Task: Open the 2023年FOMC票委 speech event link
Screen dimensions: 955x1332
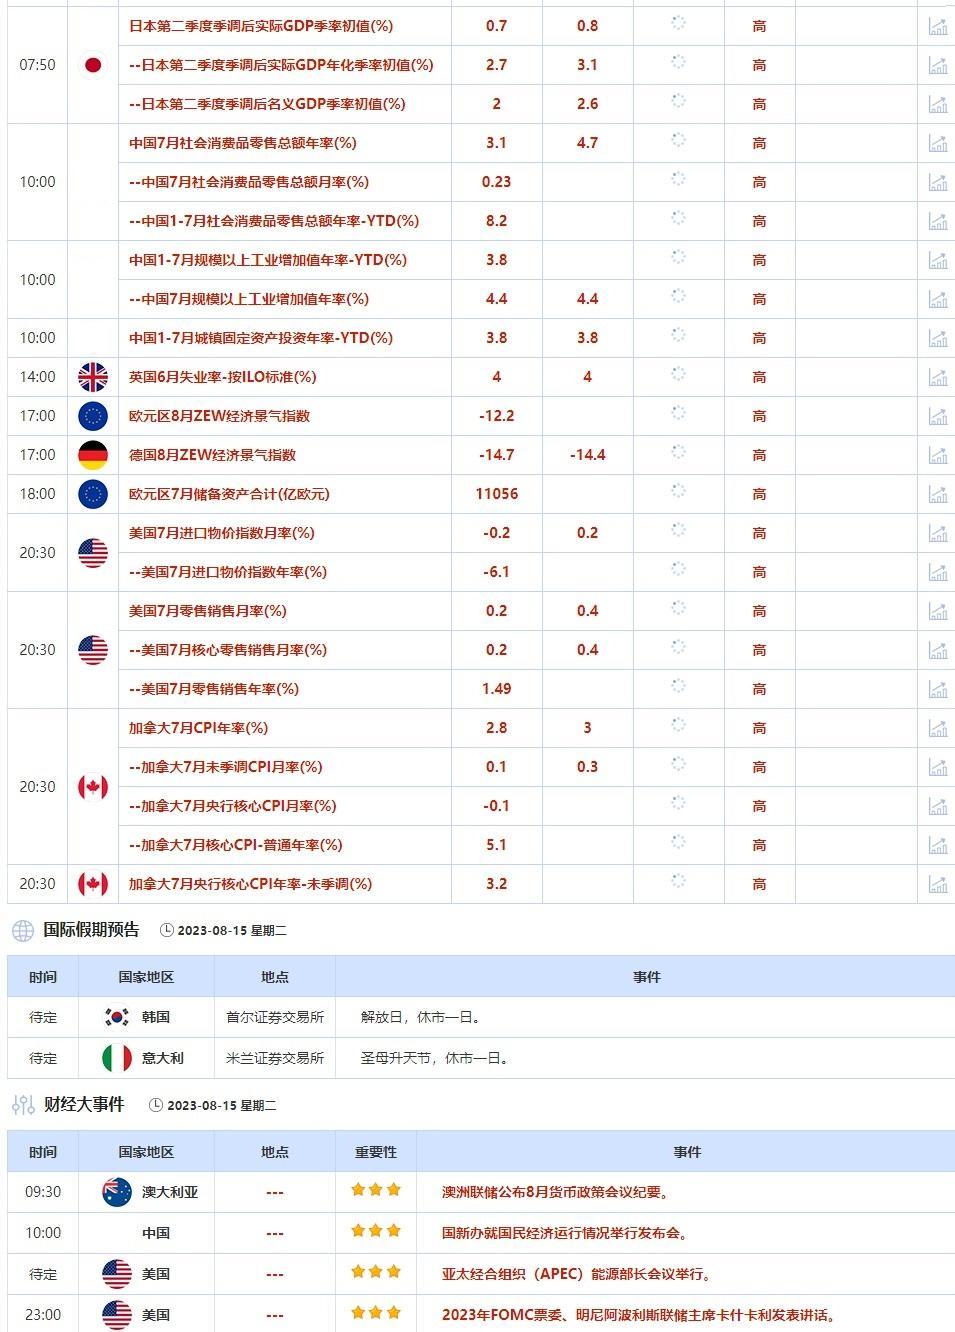Action: [640, 1314]
